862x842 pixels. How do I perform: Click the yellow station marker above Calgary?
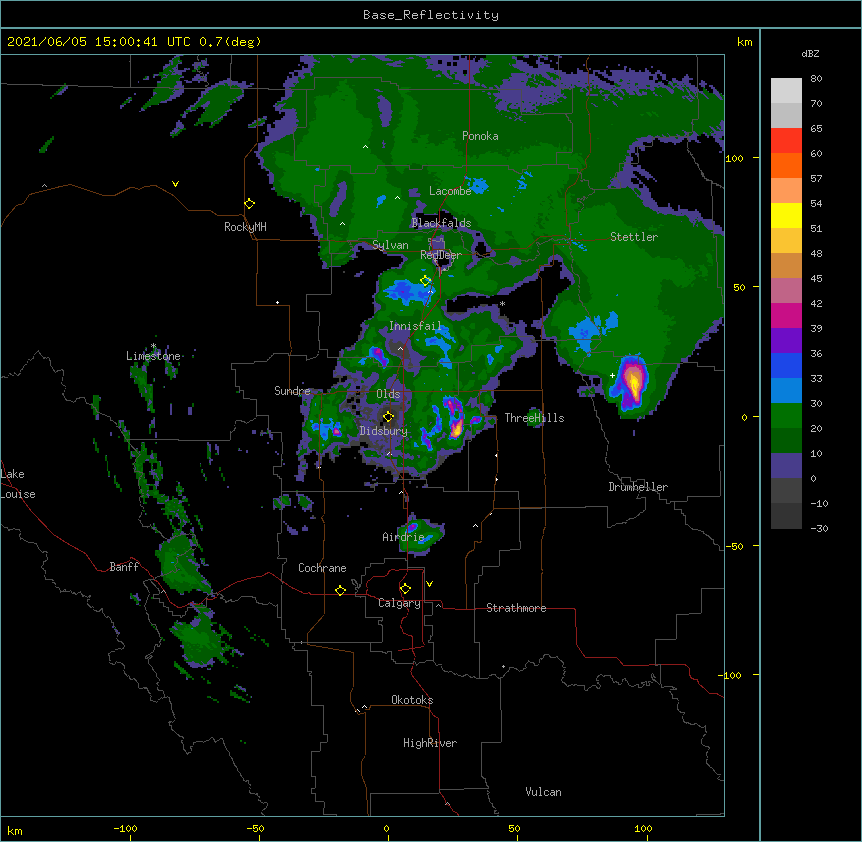click(405, 589)
